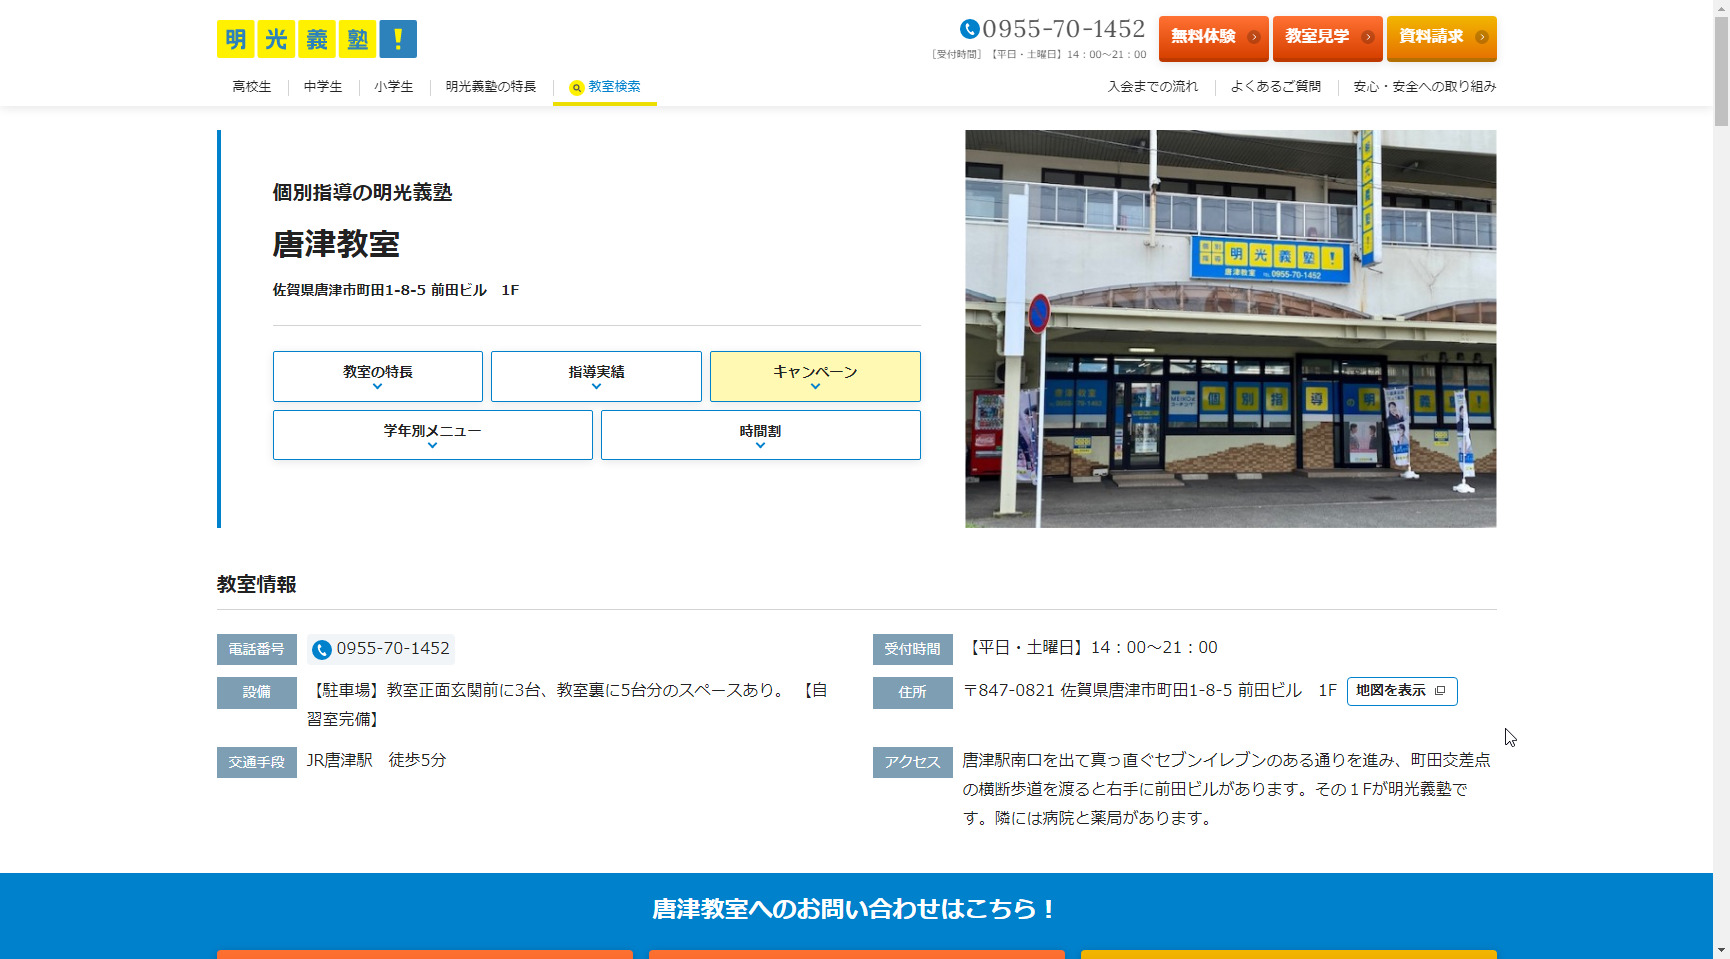1730x959 pixels.
Task: Click 唐津教室へのお問い合わせはこちら banner text
Action: coord(856,909)
